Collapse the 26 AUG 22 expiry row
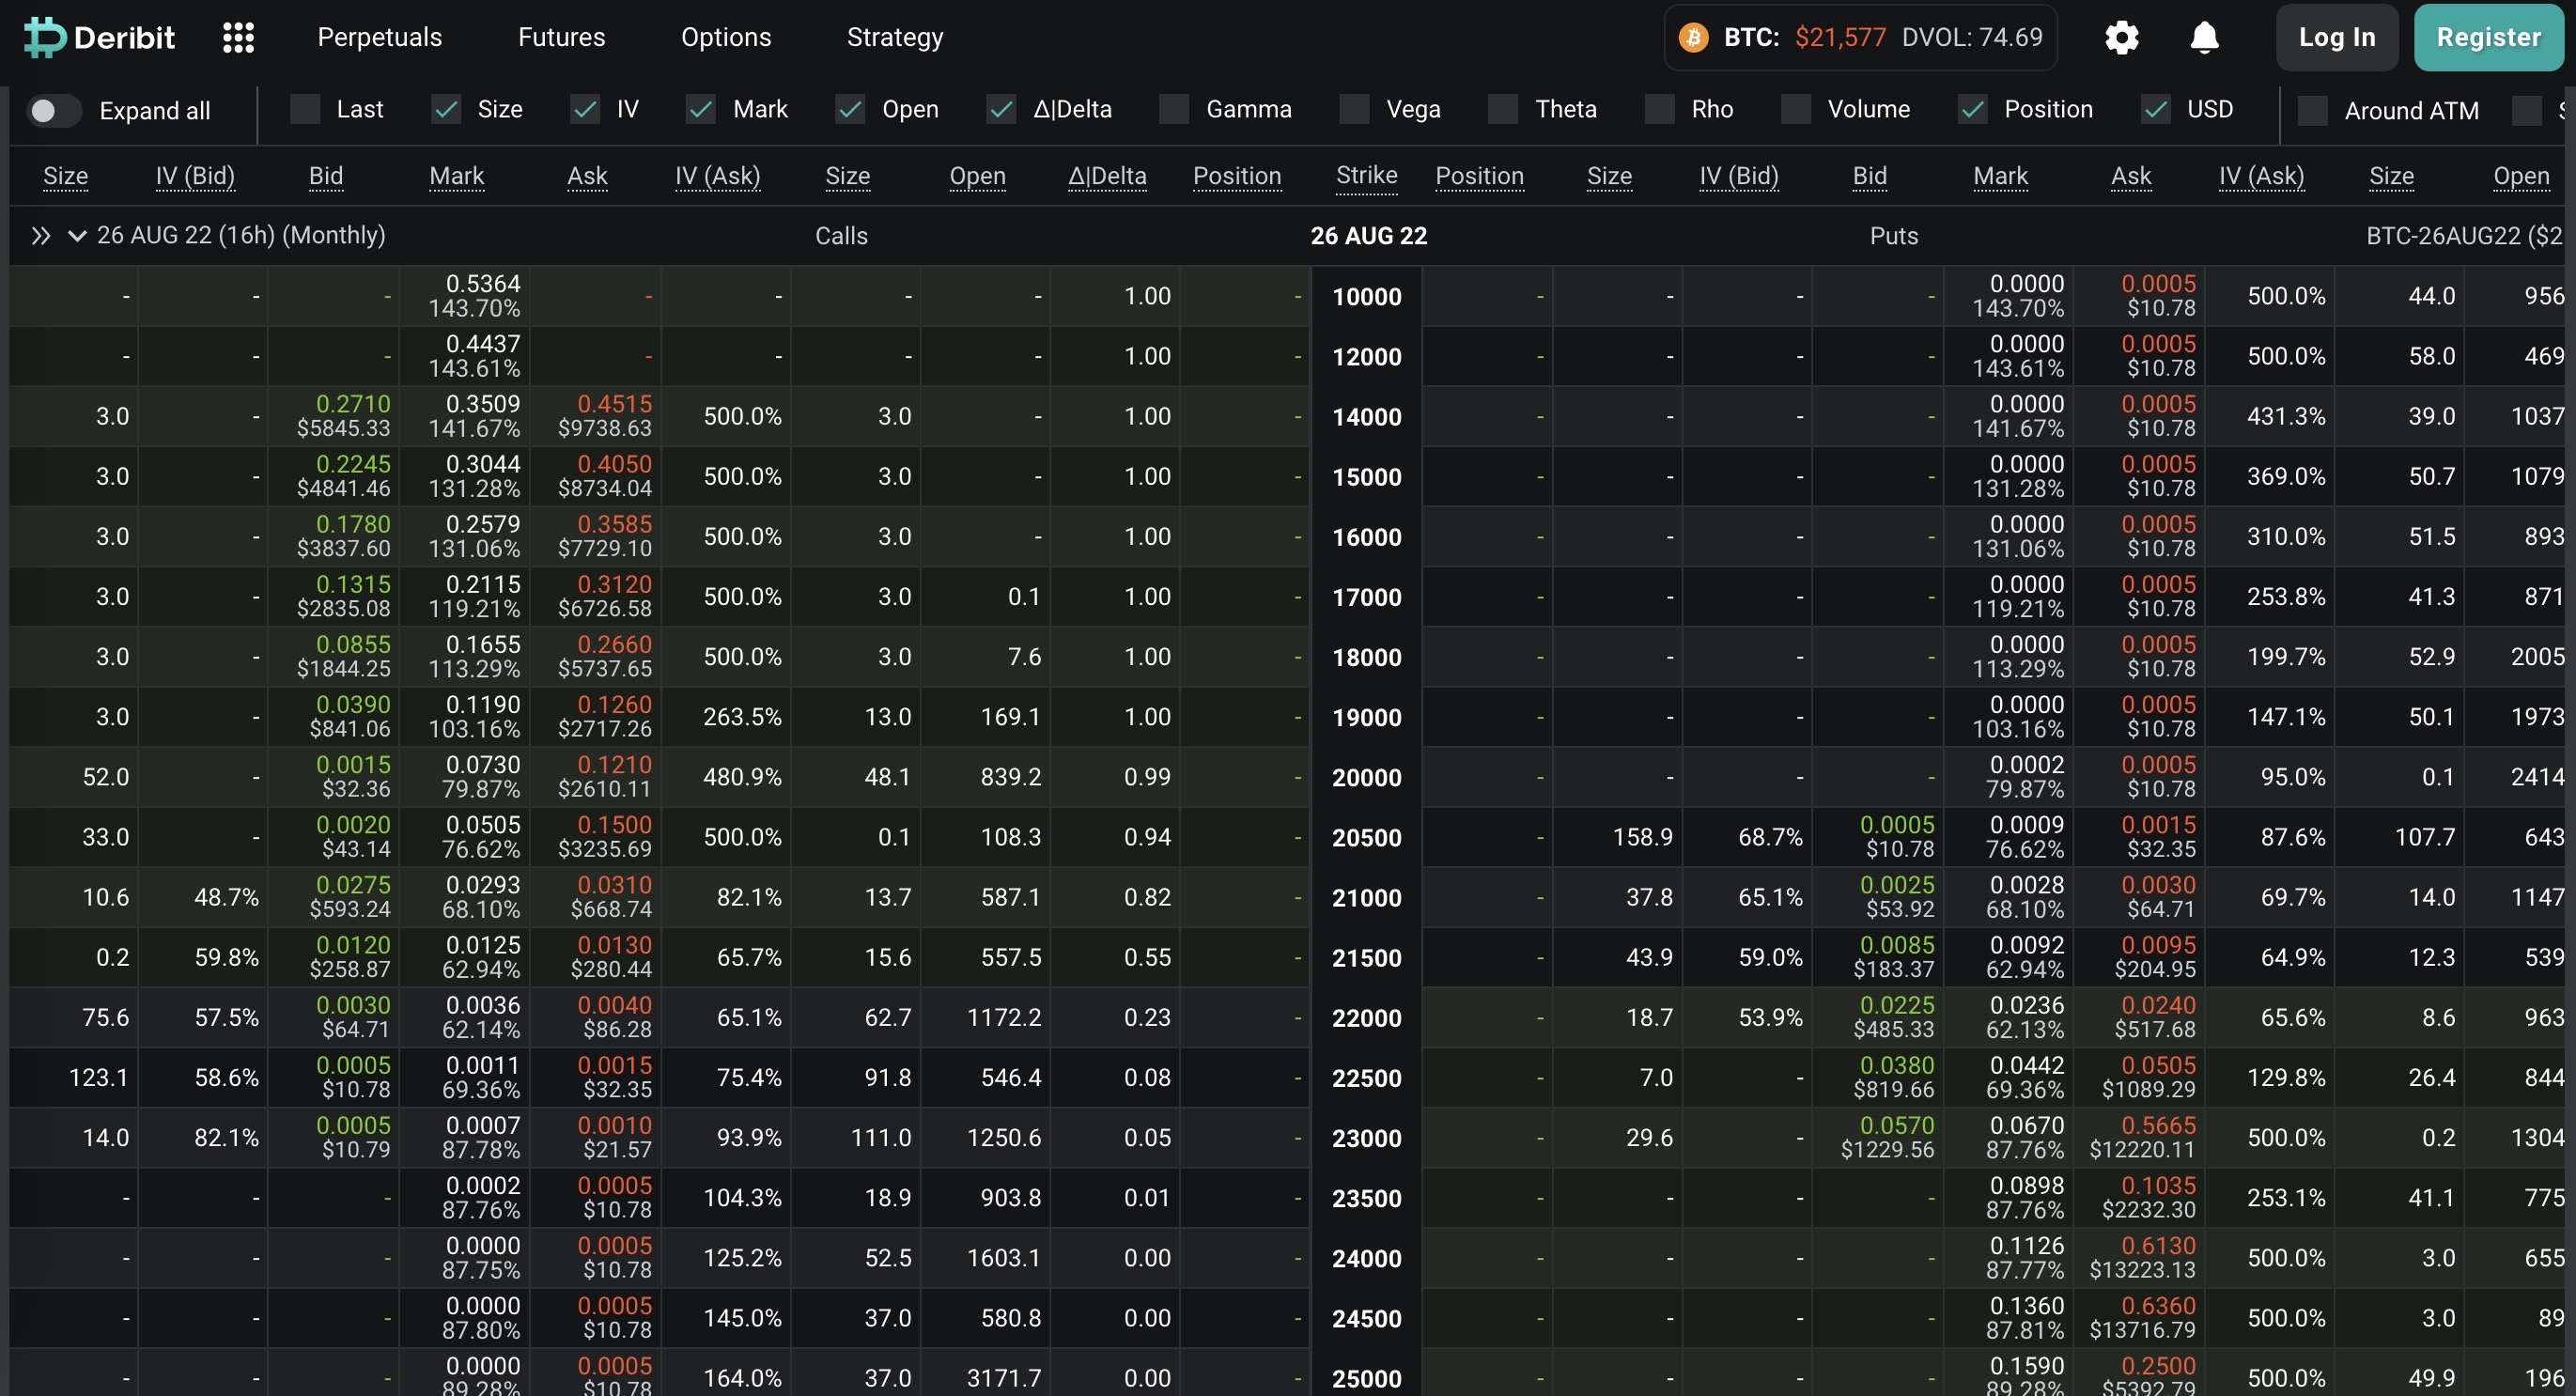 point(77,236)
